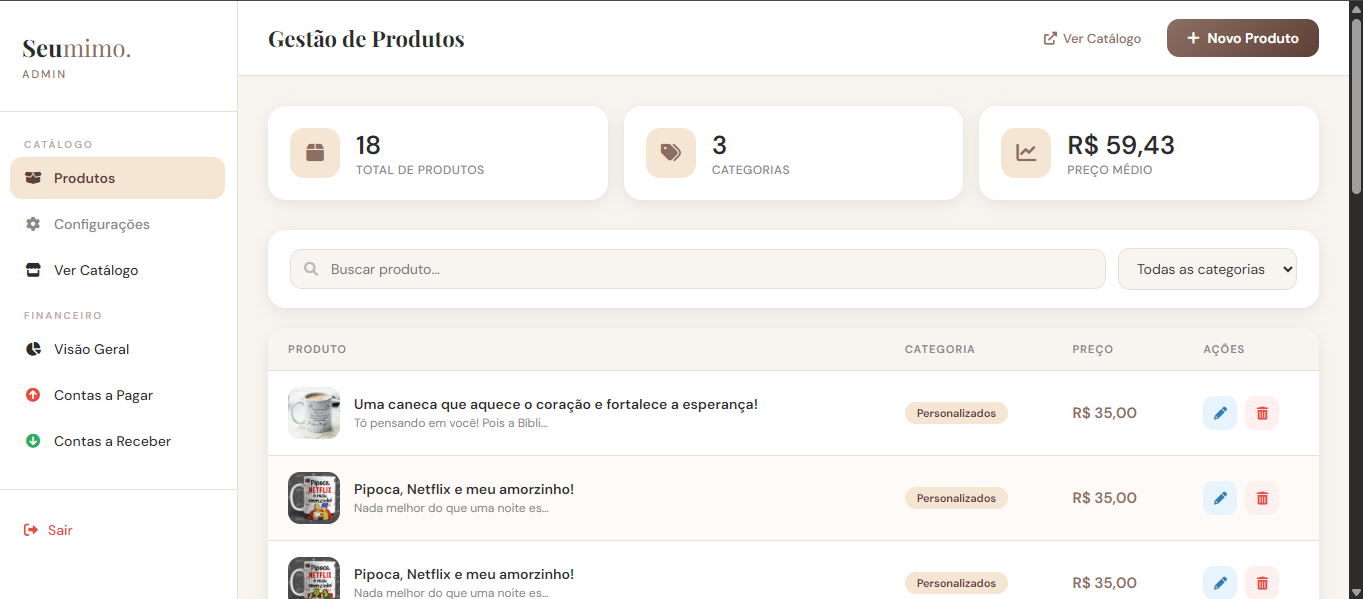Click the CATEGORIA column header
The image size is (1363, 599).
[940, 349]
